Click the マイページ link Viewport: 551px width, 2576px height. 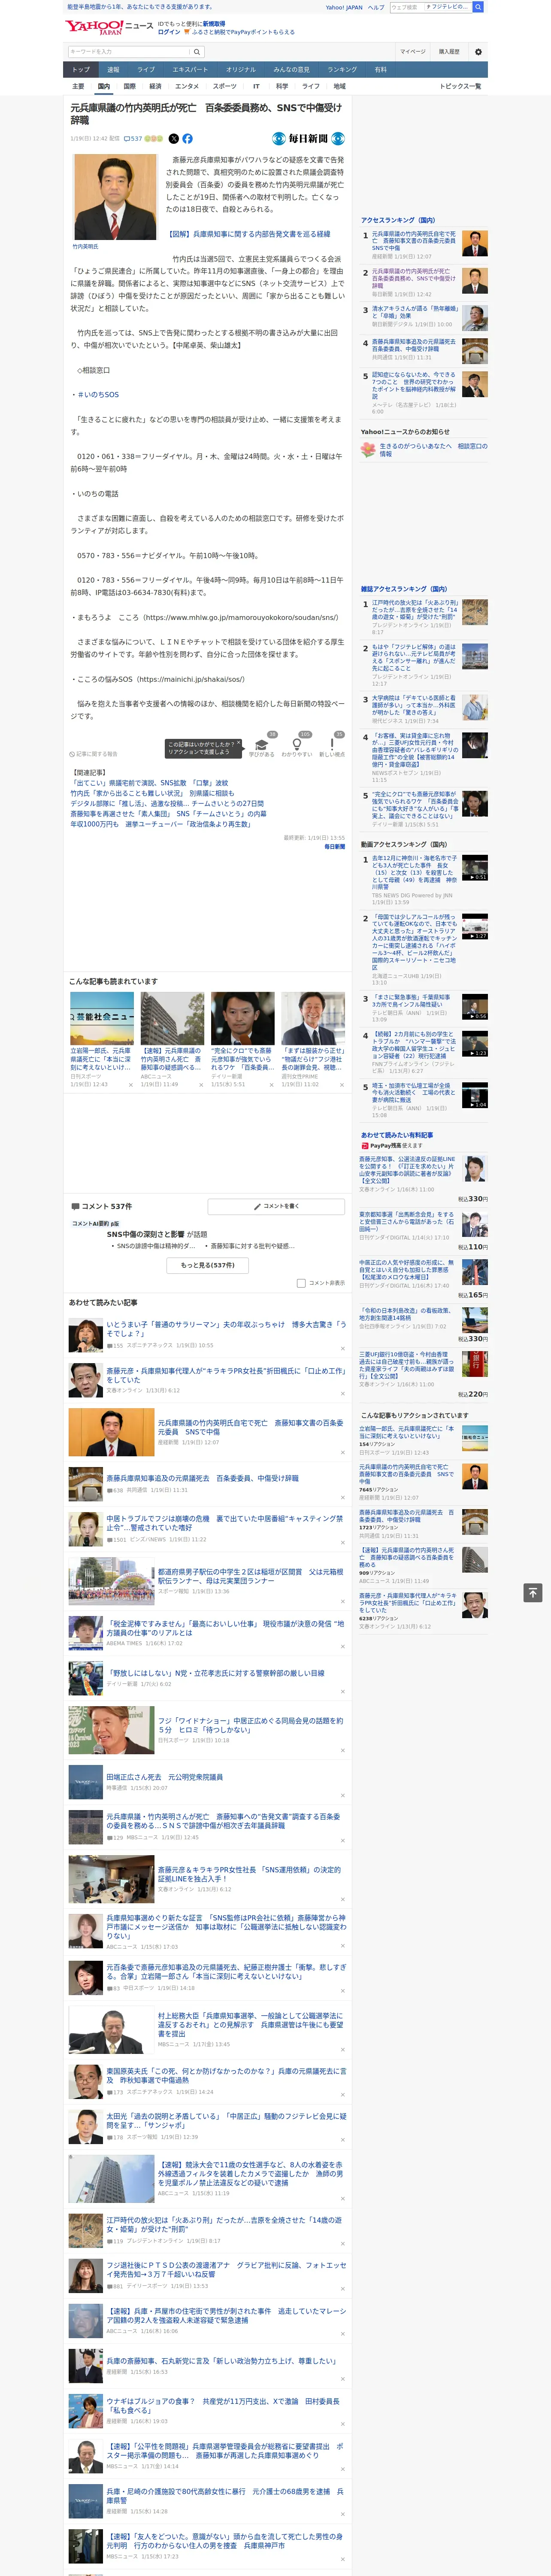click(x=413, y=52)
